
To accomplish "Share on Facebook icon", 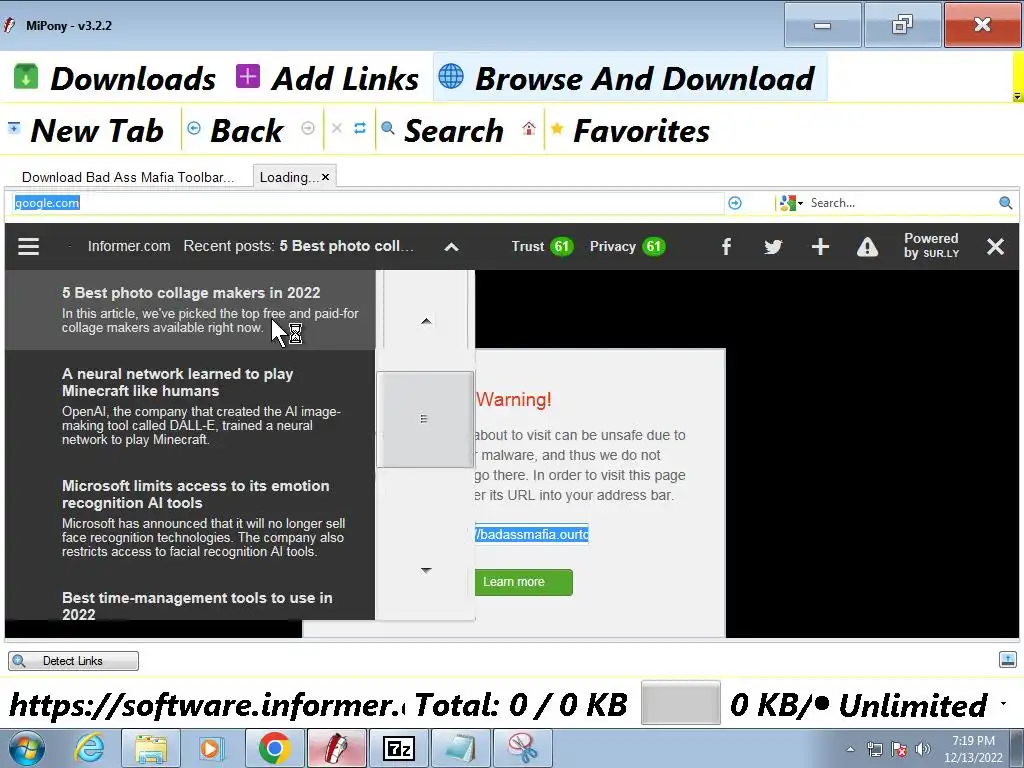I will [726, 246].
